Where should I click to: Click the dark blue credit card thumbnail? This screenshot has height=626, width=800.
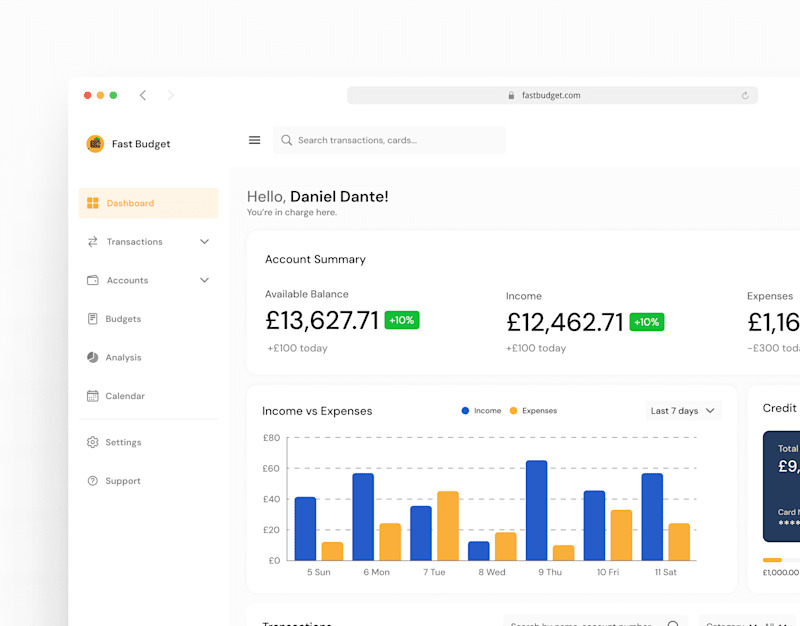click(781, 486)
